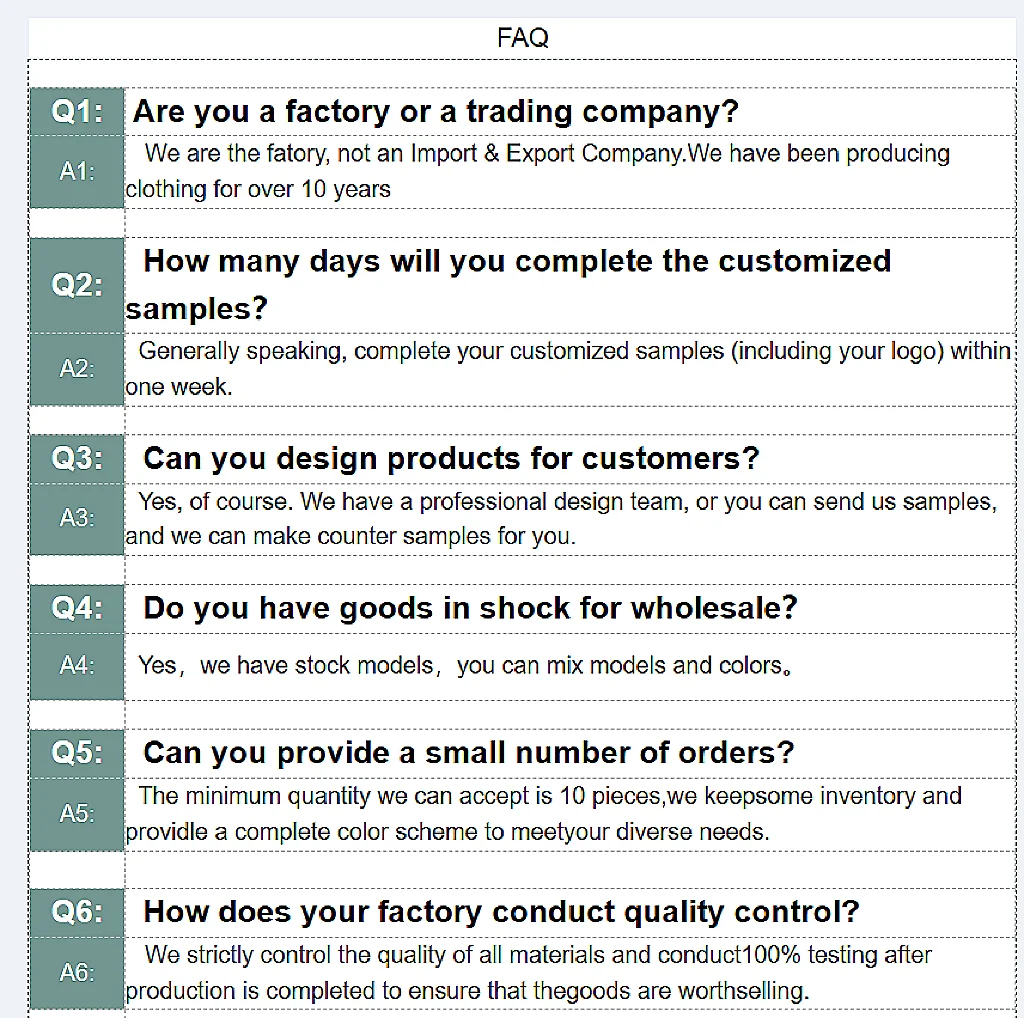The height and width of the screenshot is (1018, 1024).
Task: Click the A1 label cell
Action: (x=77, y=172)
